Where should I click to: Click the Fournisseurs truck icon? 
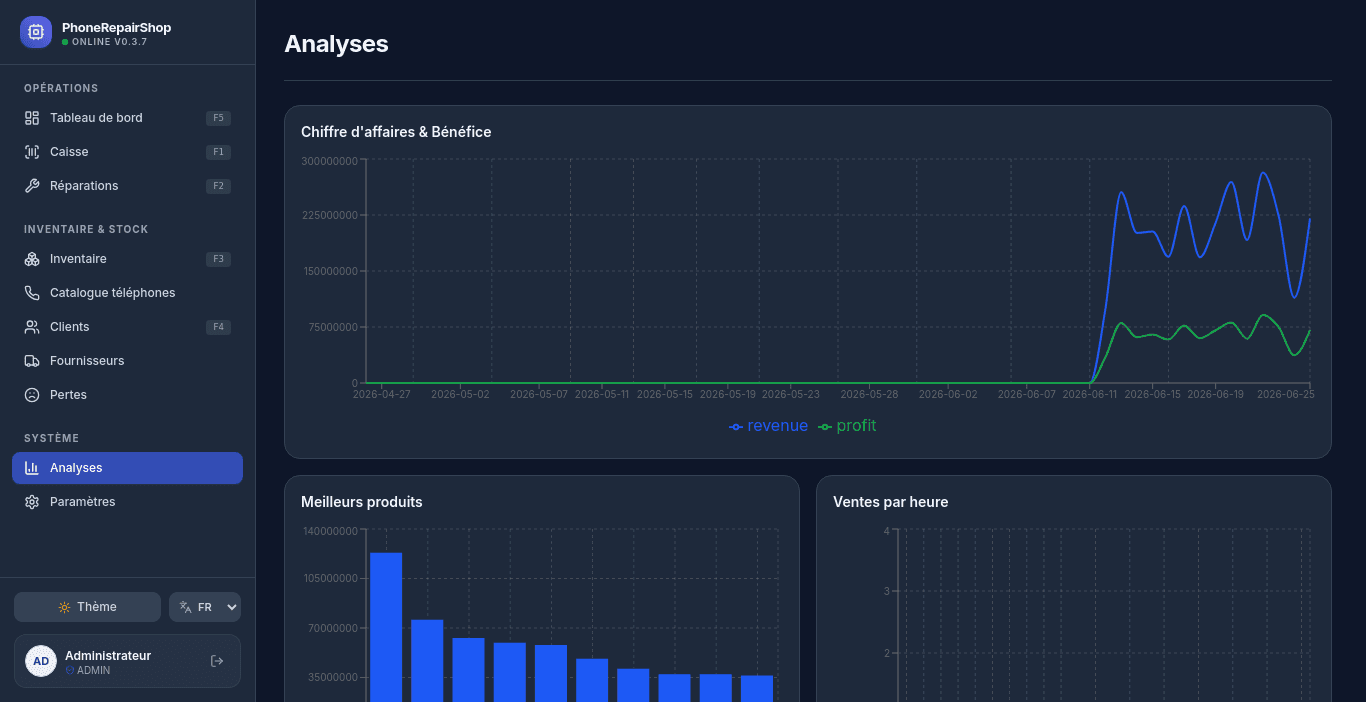[32, 361]
